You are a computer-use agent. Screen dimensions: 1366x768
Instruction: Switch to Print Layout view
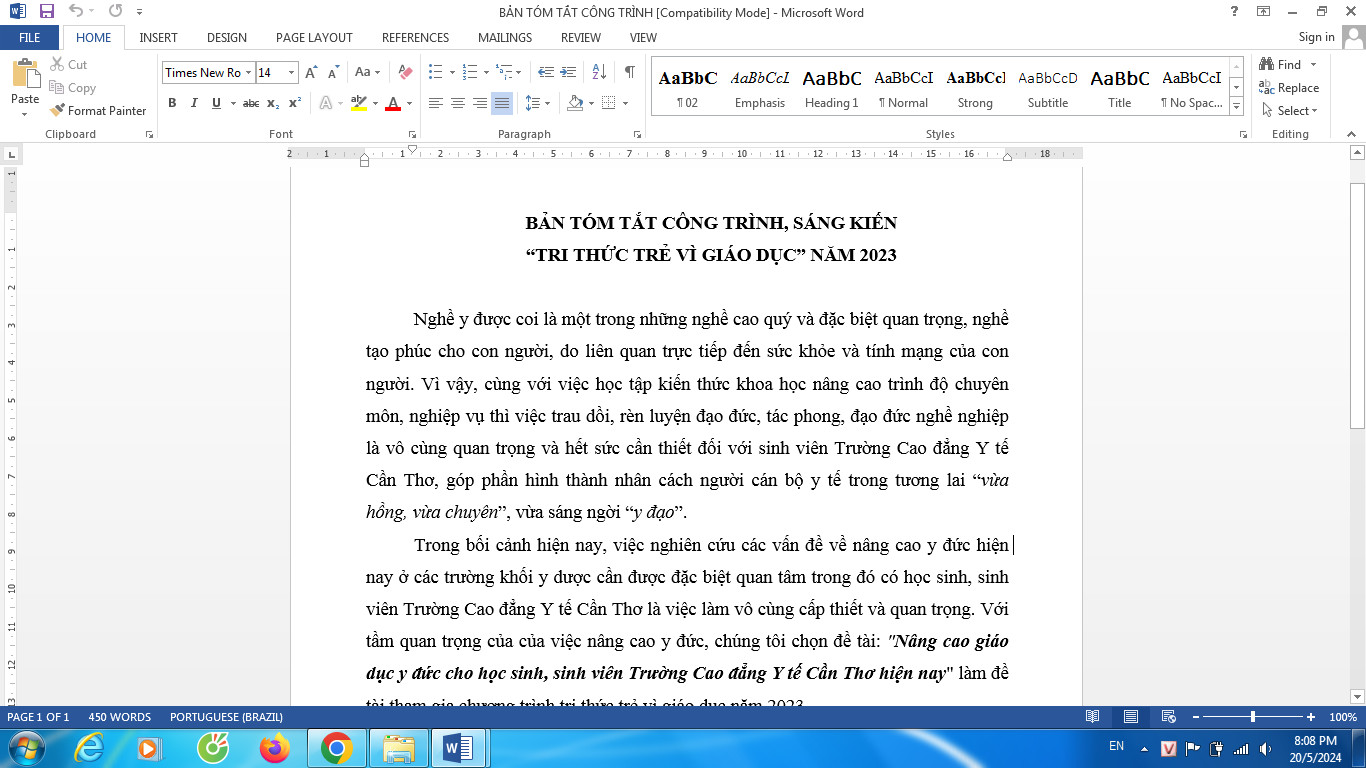(x=1131, y=717)
